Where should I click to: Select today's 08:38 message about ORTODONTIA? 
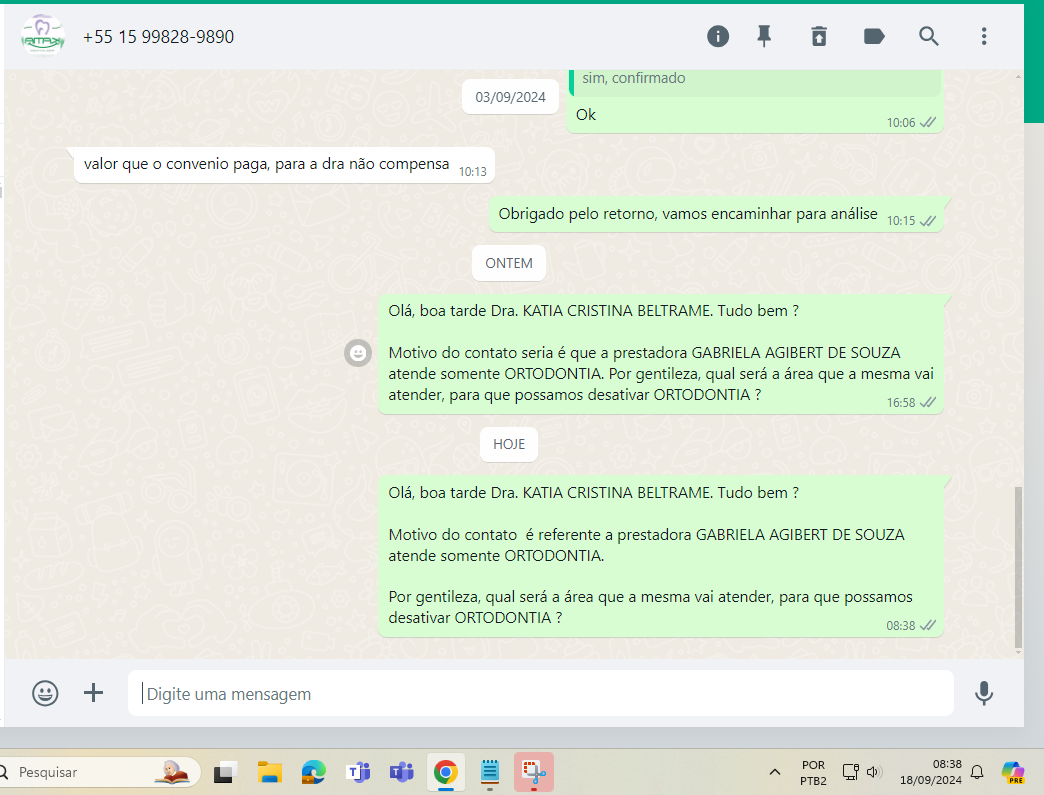coord(661,557)
